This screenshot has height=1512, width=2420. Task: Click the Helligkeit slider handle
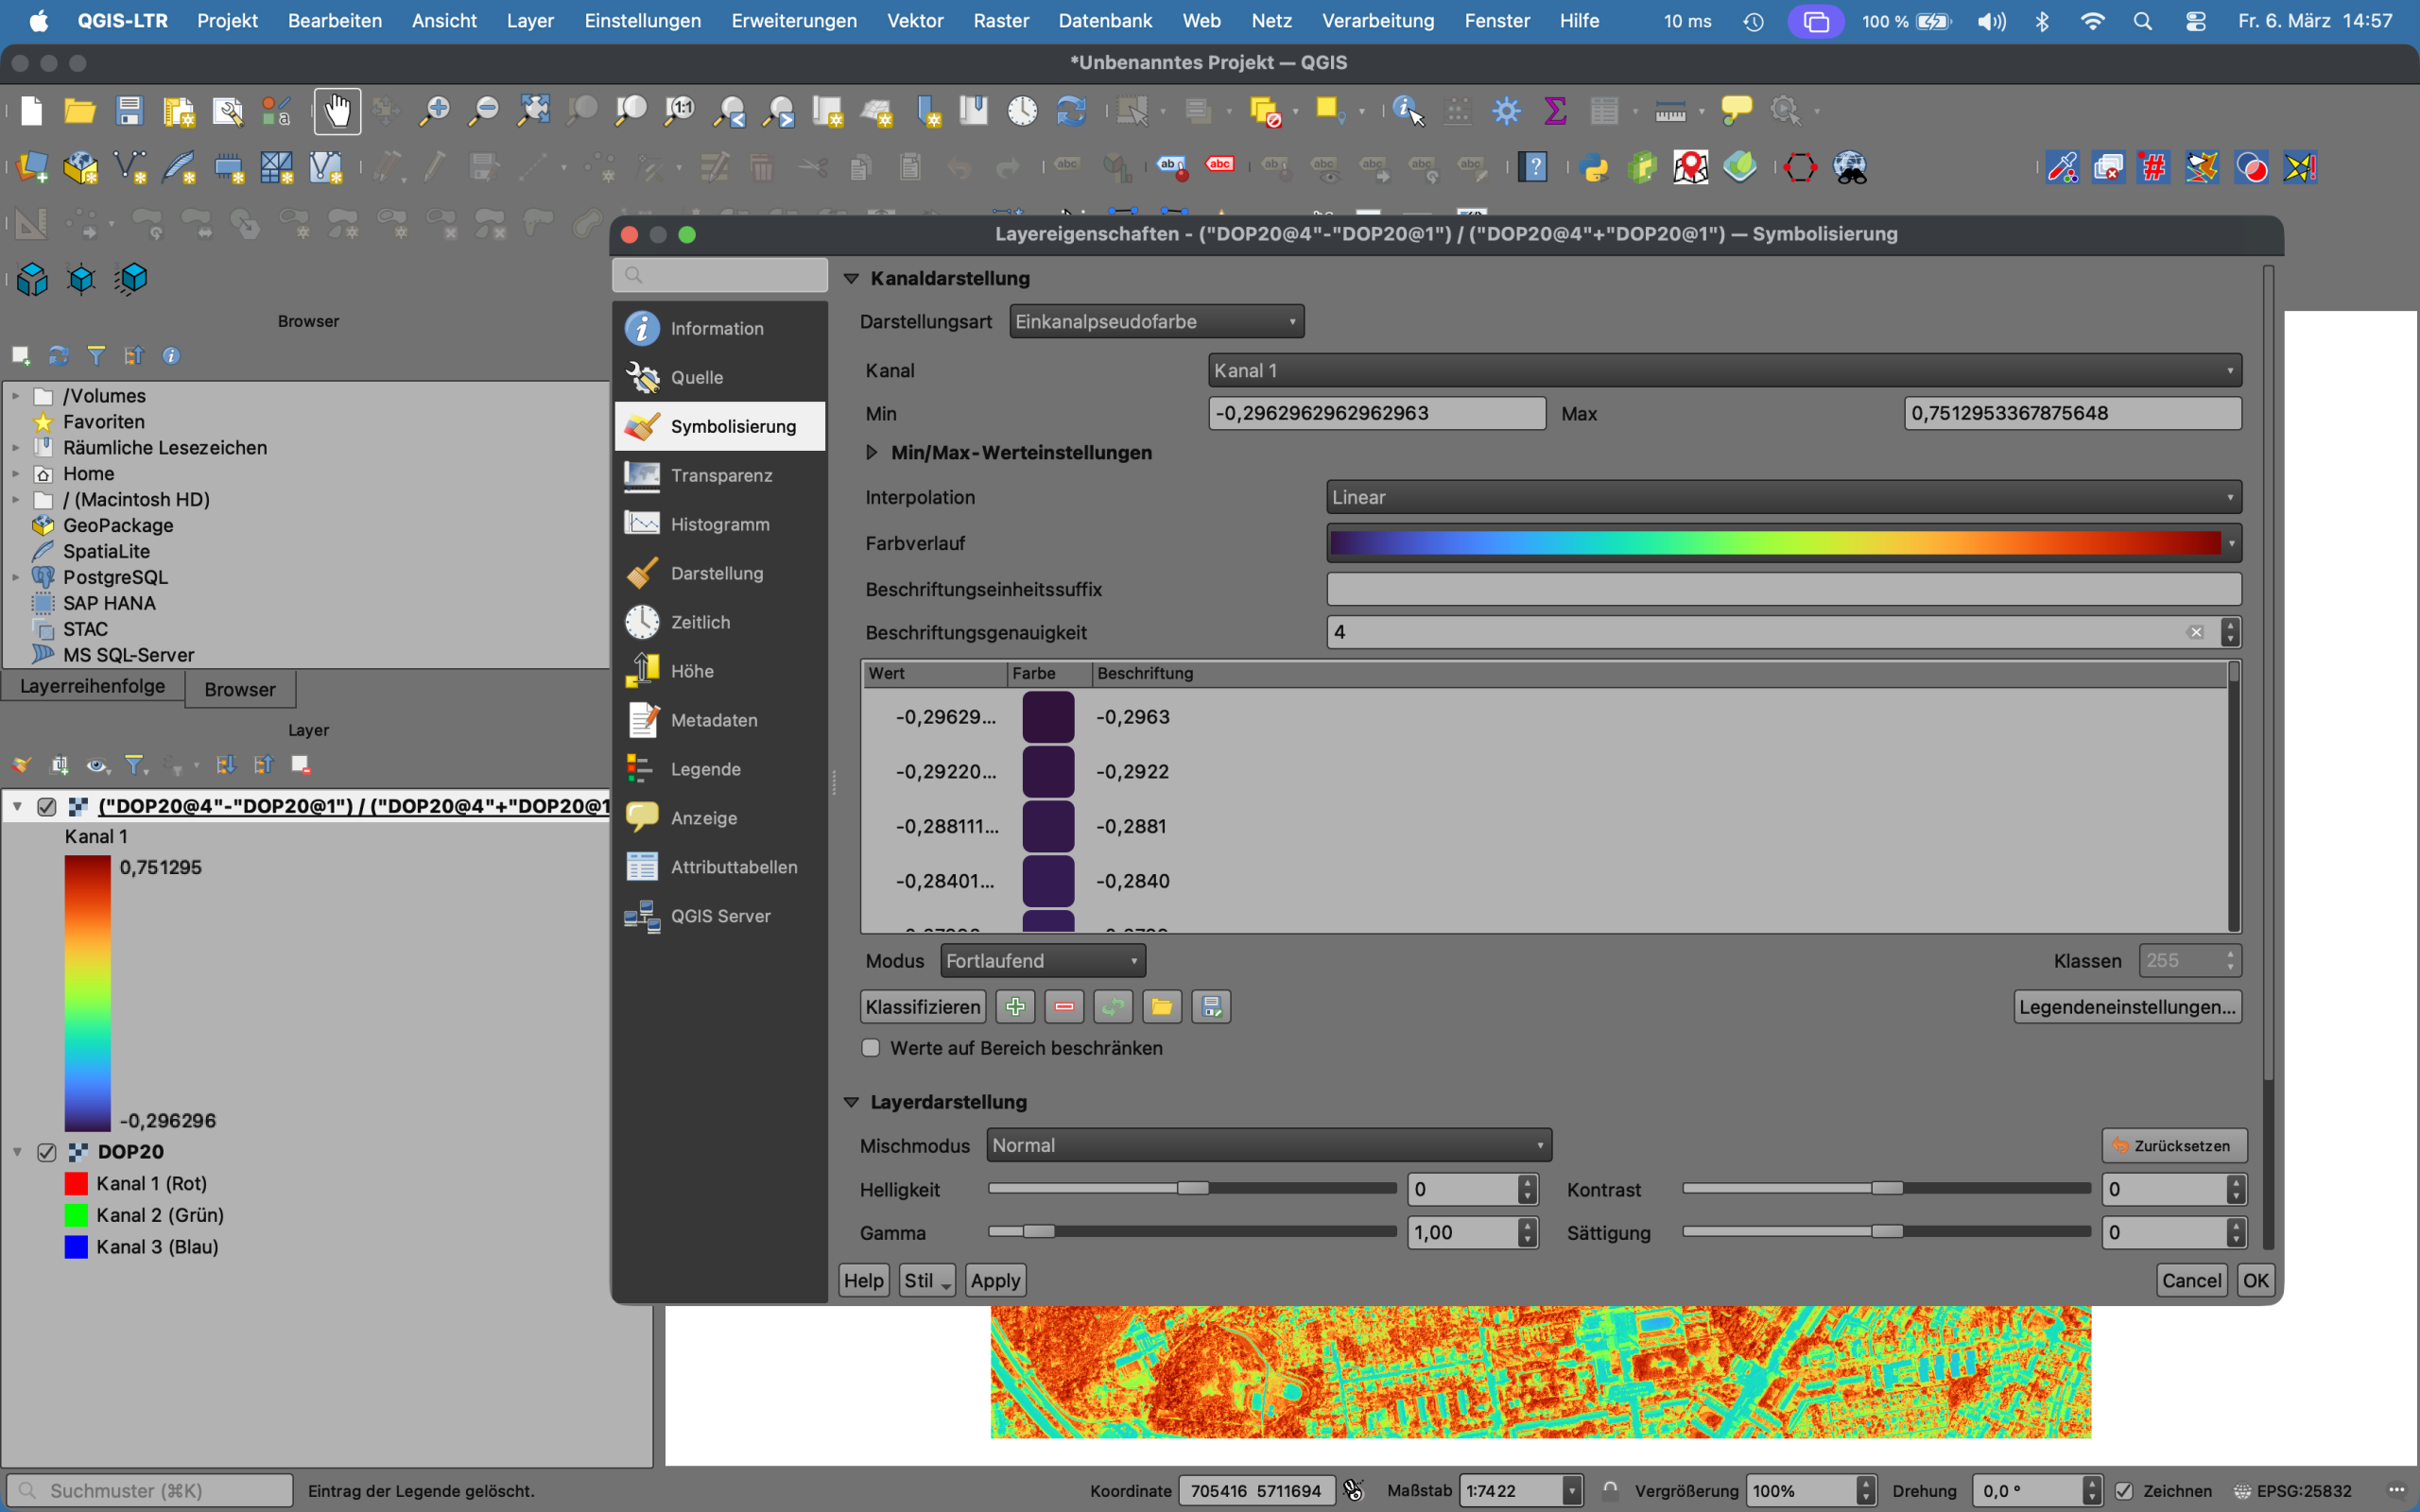[x=1192, y=1188]
